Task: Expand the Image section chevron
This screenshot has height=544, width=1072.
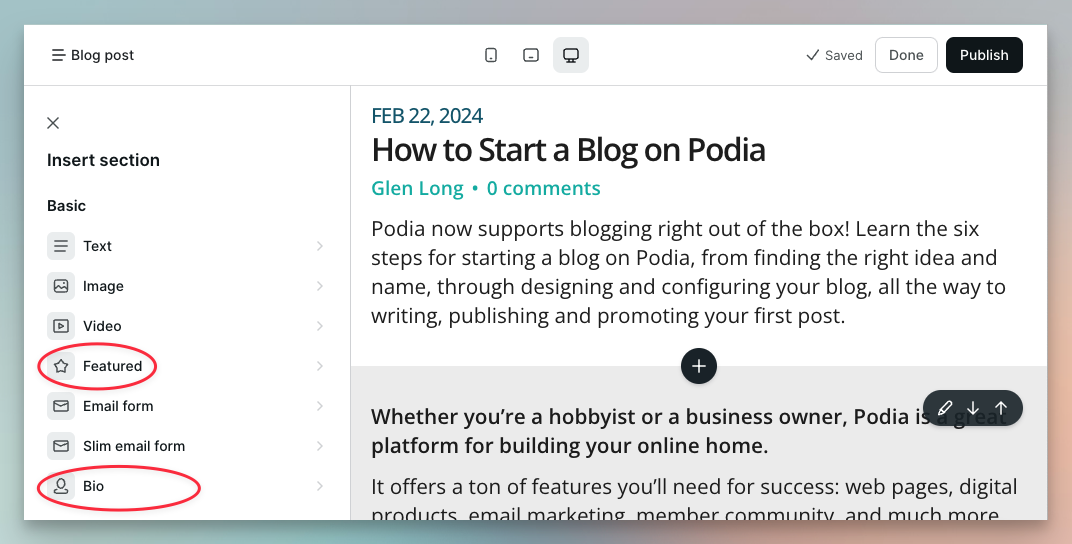Action: (320, 286)
